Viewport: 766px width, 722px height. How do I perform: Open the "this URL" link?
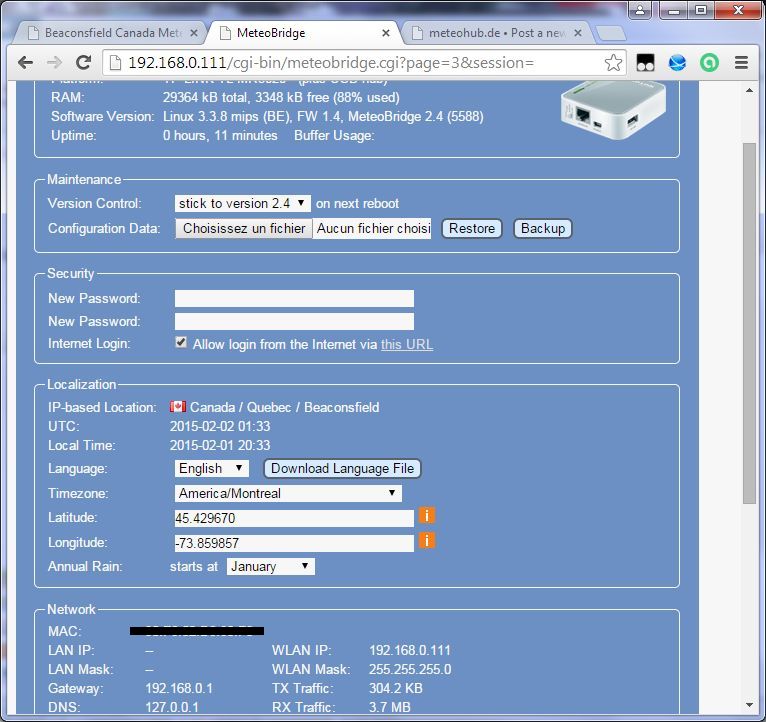(407, 344)
